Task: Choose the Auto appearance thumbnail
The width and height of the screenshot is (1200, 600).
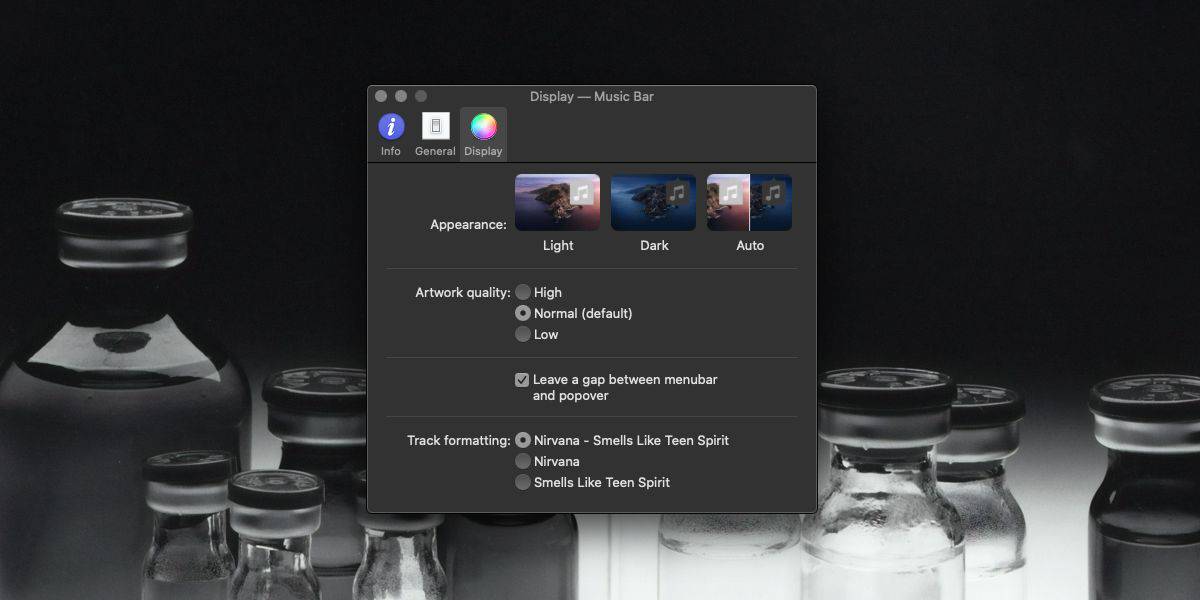Action: pos(750,203)
